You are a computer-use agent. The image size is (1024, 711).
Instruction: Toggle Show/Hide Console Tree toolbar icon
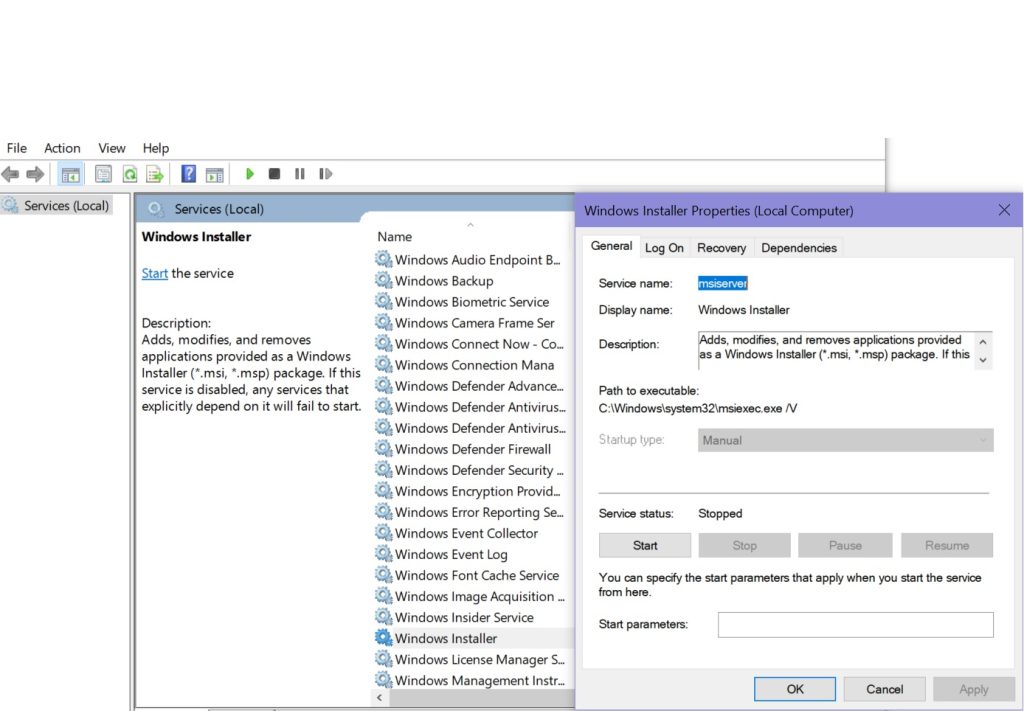click(x=71, y=174)
